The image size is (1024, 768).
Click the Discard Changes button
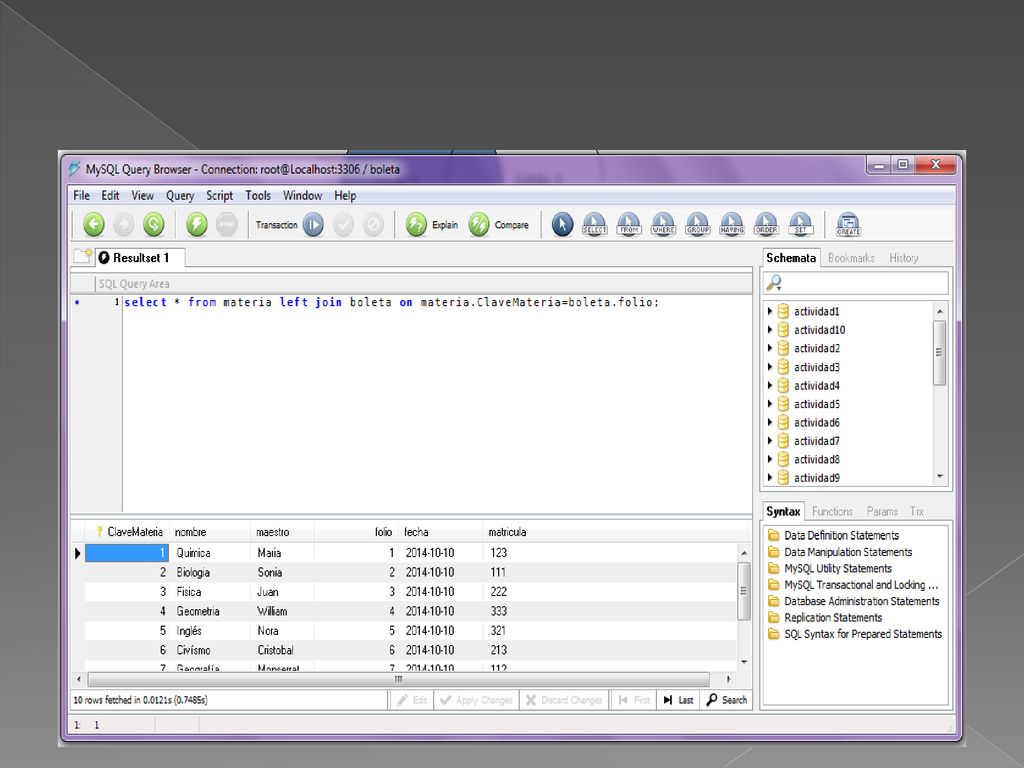pyautogui.click(x=564, y=700)
